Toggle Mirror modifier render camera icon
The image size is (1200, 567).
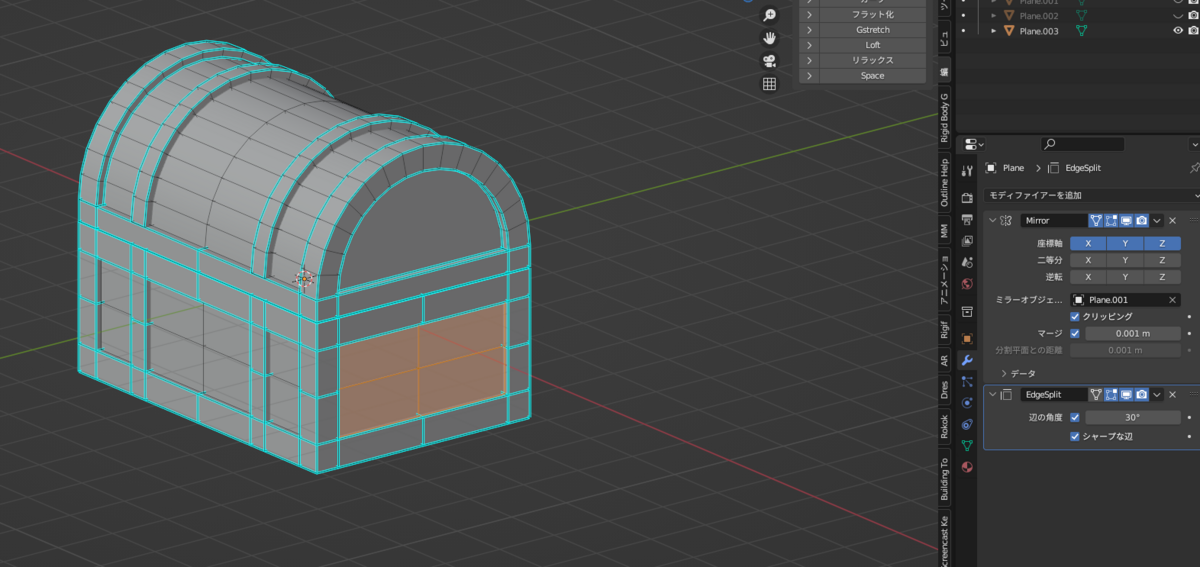[1141, 220]
